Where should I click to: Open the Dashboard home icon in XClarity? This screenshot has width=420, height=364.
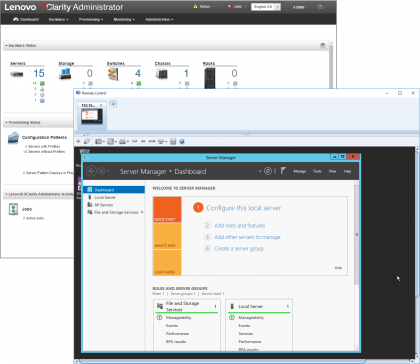pyautogui.click(x=16, y=19)
